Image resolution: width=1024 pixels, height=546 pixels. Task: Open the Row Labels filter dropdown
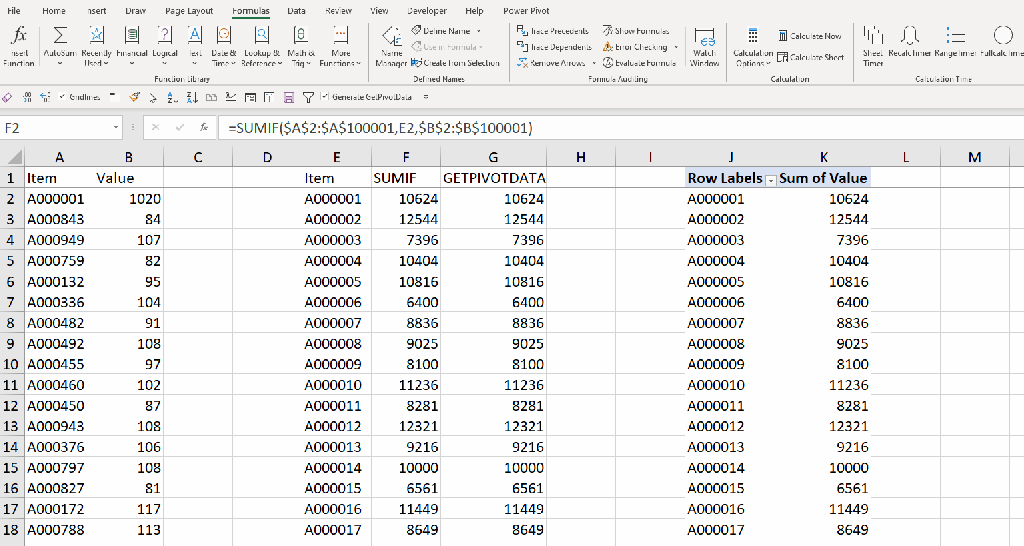pyautogui.click(x=770, y=179)
